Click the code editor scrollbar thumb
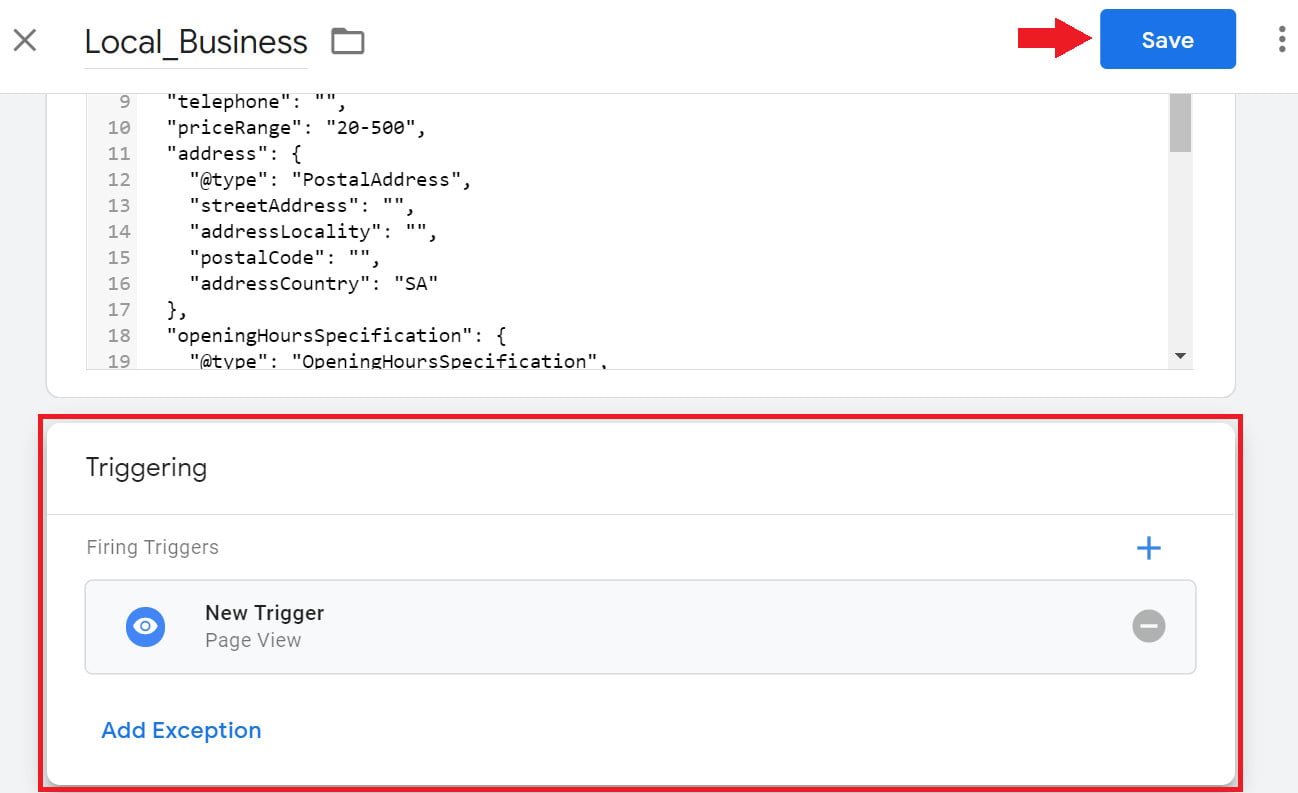1298x793 pixels. pyautogui.click(x=1180, y=123)
